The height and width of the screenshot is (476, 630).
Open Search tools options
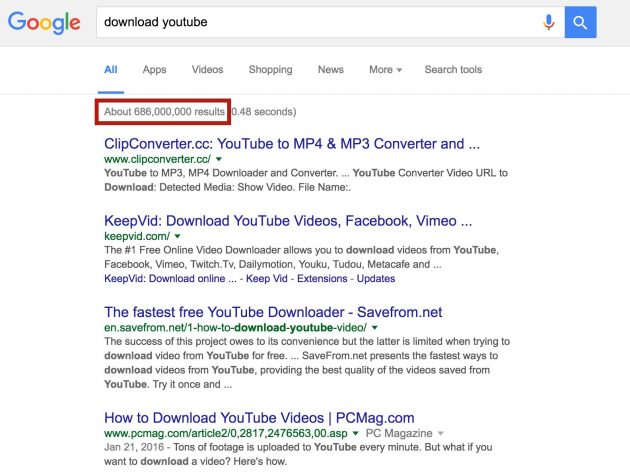(453, 69)
